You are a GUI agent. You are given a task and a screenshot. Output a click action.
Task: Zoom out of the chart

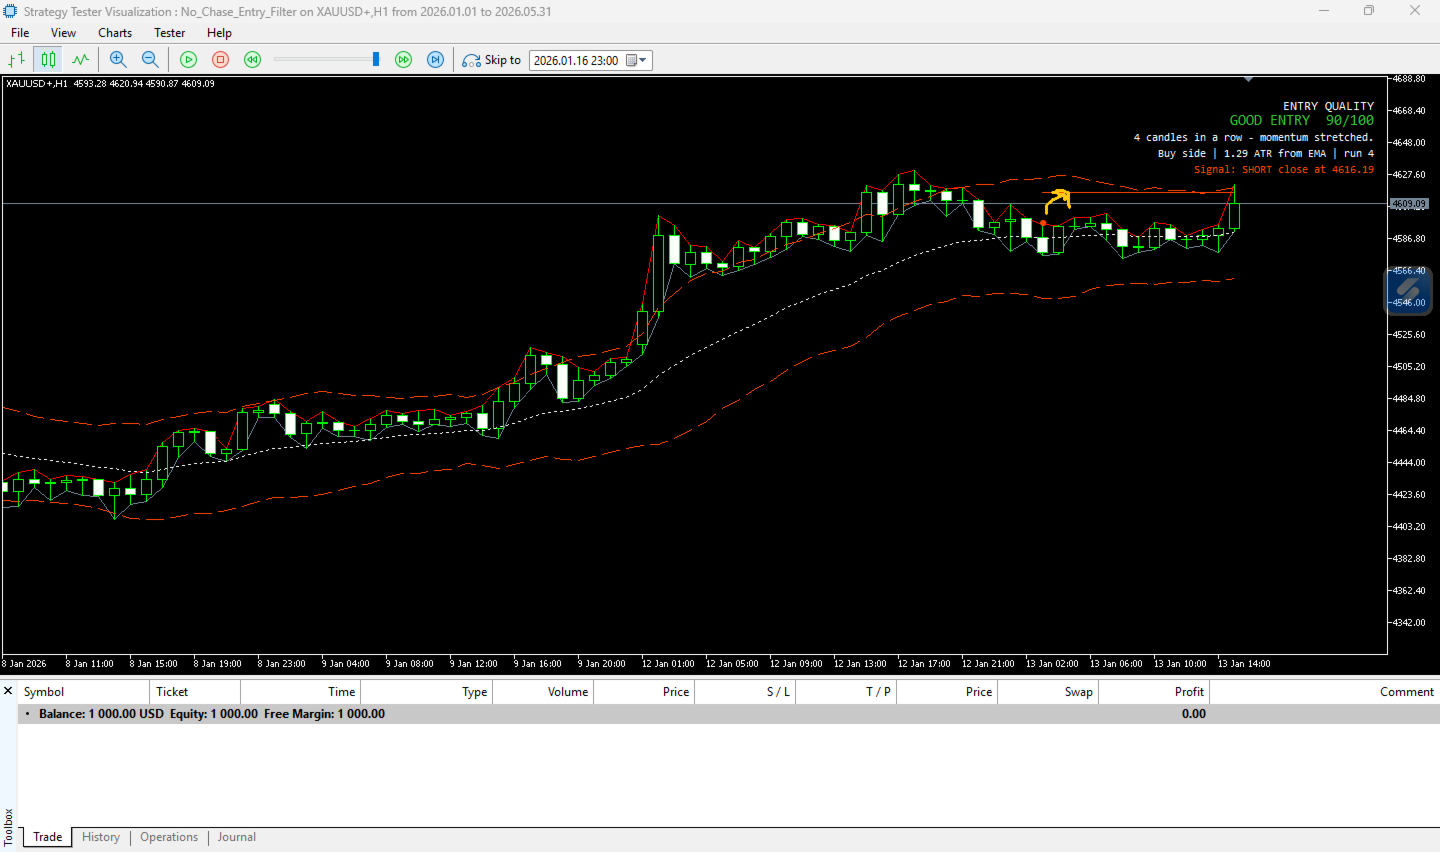(x=150, y=60)
